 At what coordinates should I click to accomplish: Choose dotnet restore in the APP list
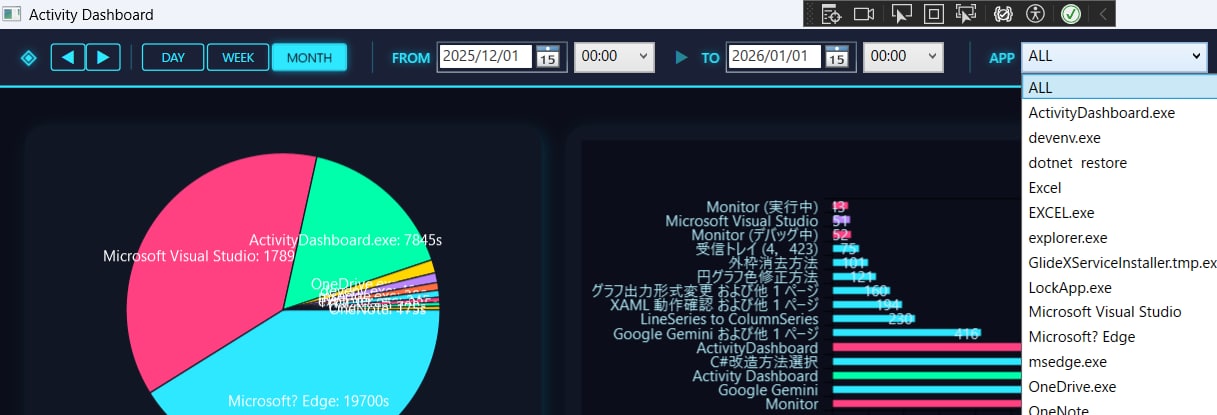(1119, 163)
